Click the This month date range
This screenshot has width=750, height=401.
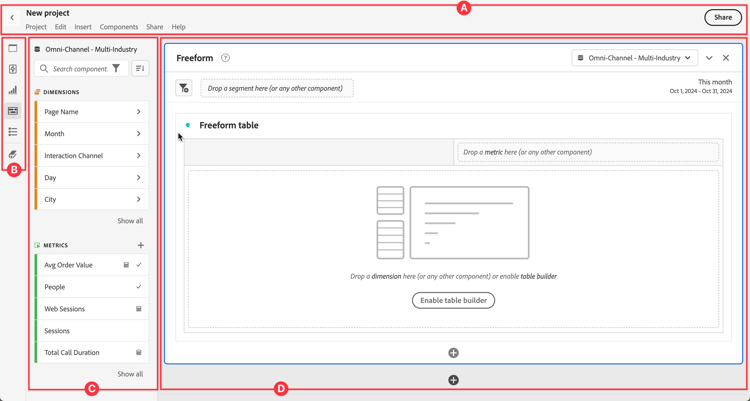(701, 86)
